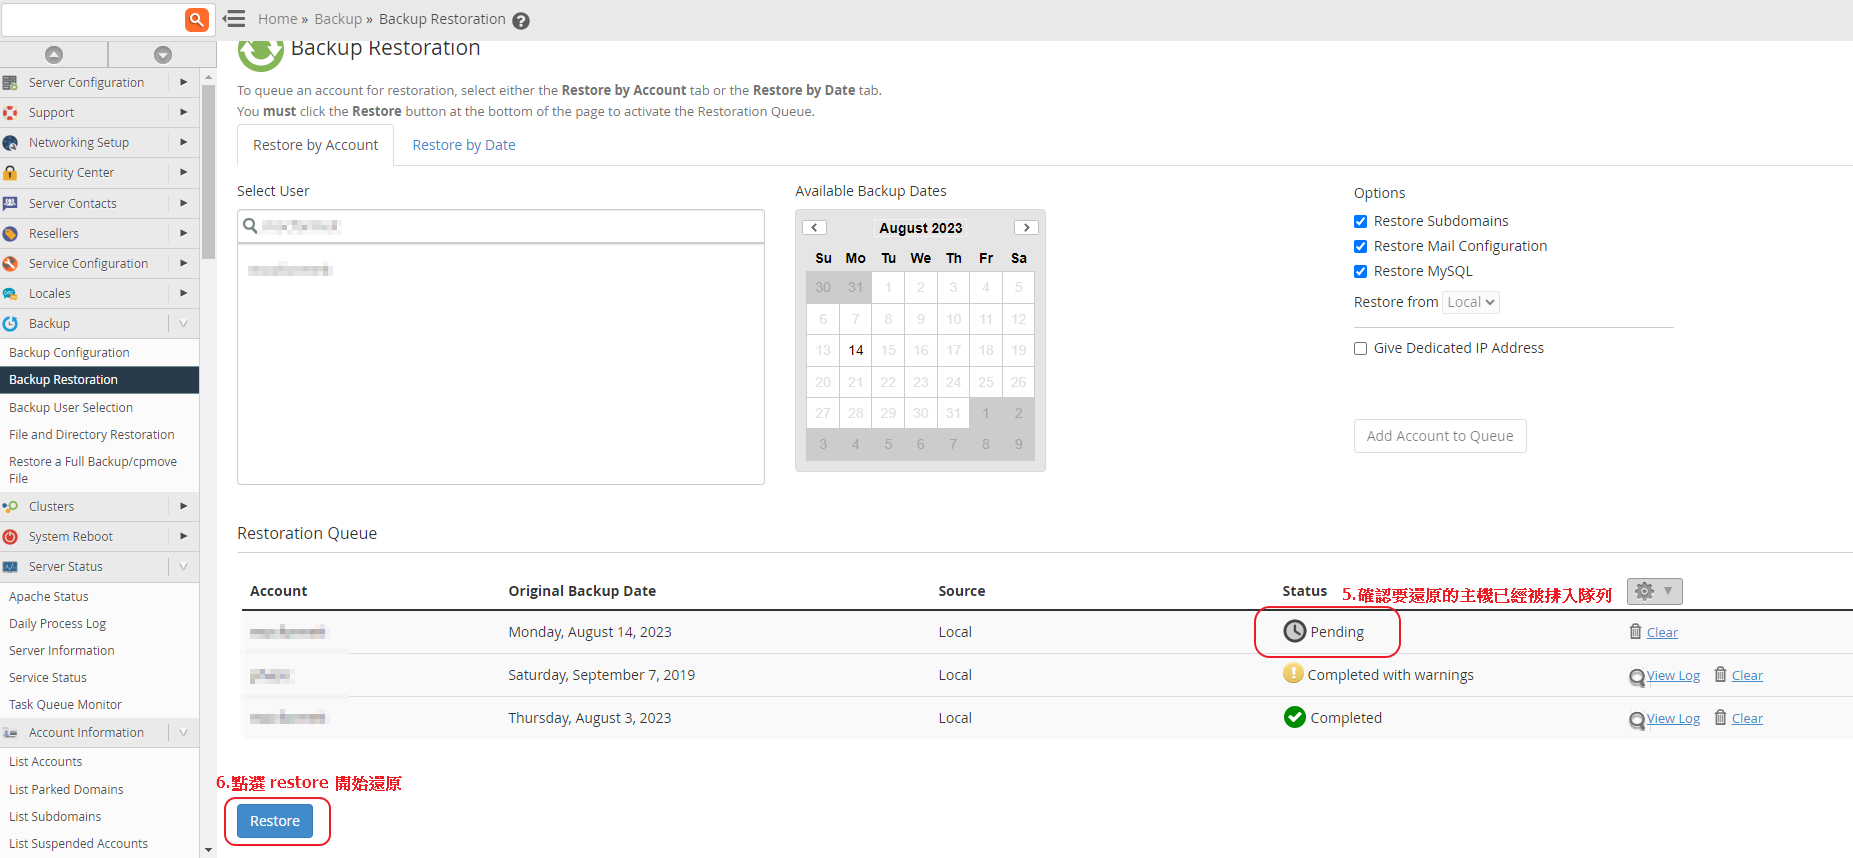The width and height of the screenshot is (1853, 858).
Task: Click the orange search icon button
Action: coord(197,19)
